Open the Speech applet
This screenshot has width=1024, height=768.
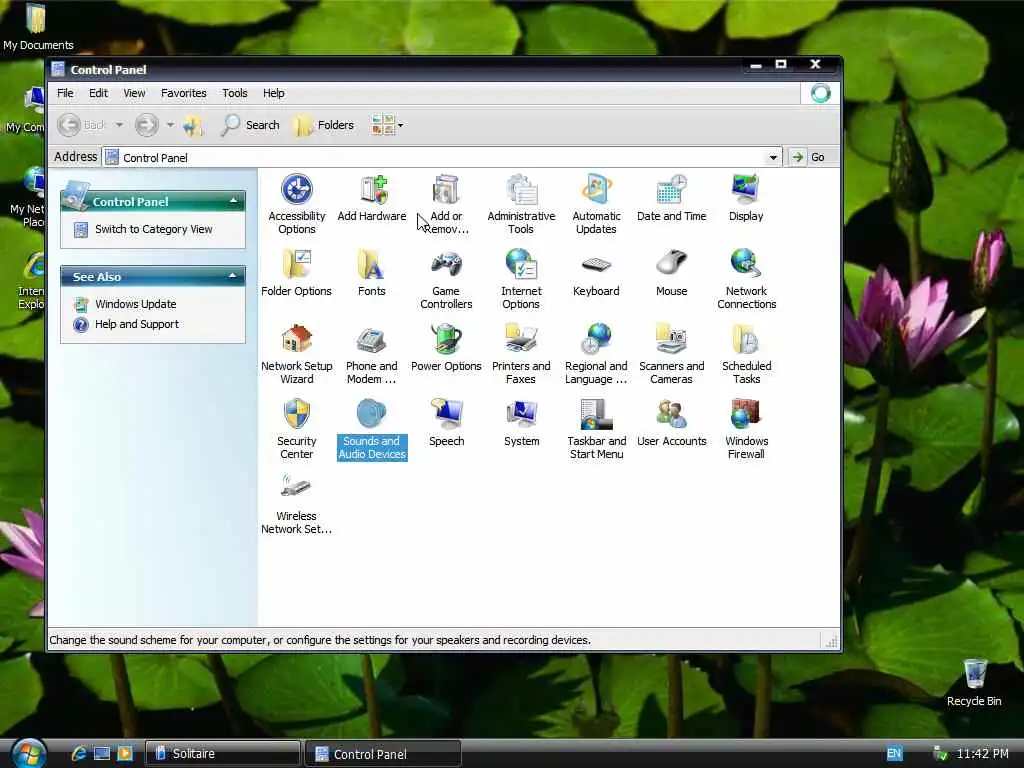[x=446, y=423]
